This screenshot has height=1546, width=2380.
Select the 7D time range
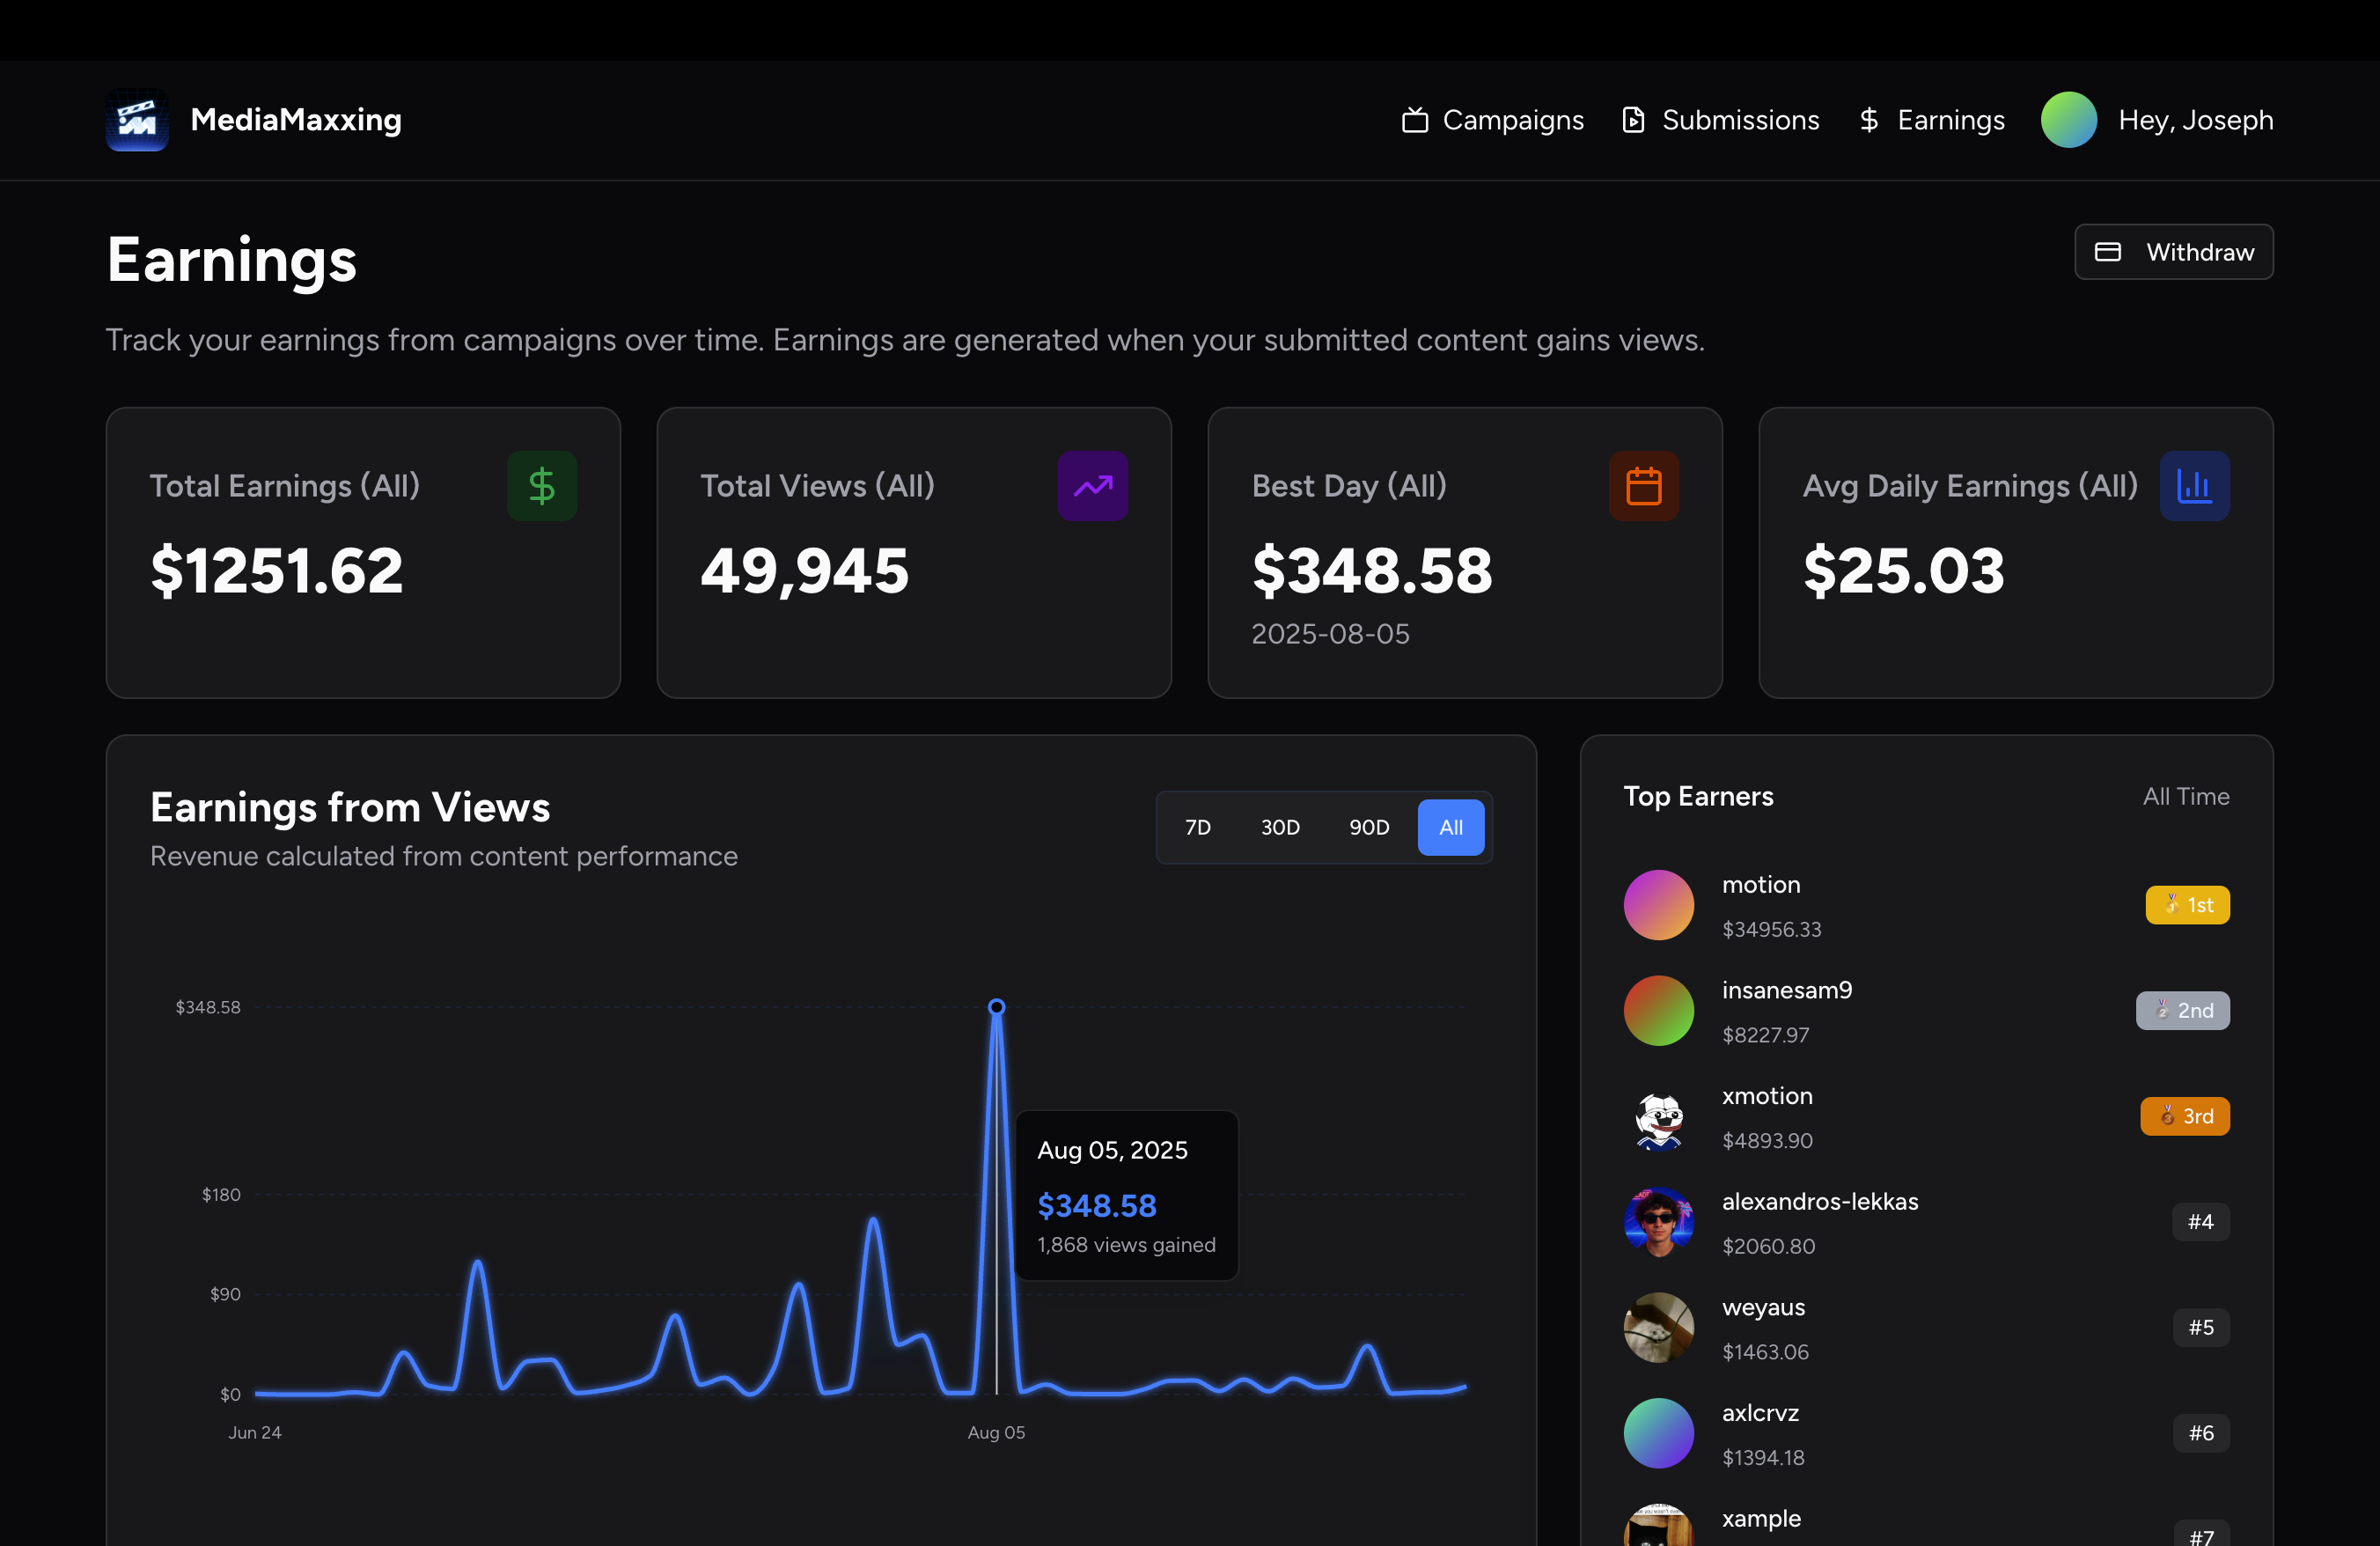tap(1197, 827)
